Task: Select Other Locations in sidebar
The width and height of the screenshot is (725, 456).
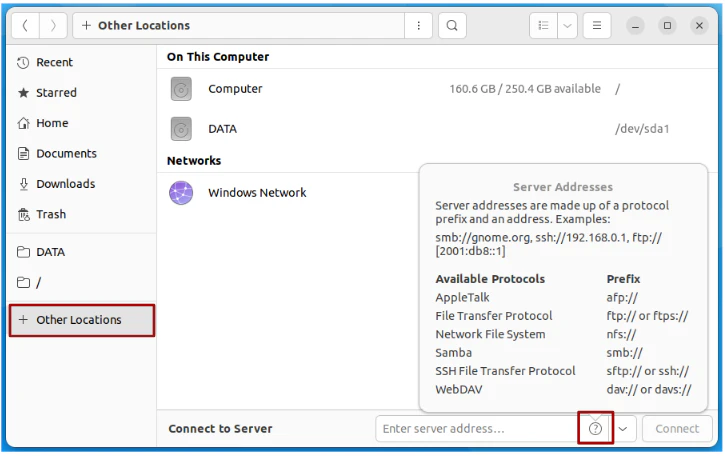Action: tap(82, 320)
